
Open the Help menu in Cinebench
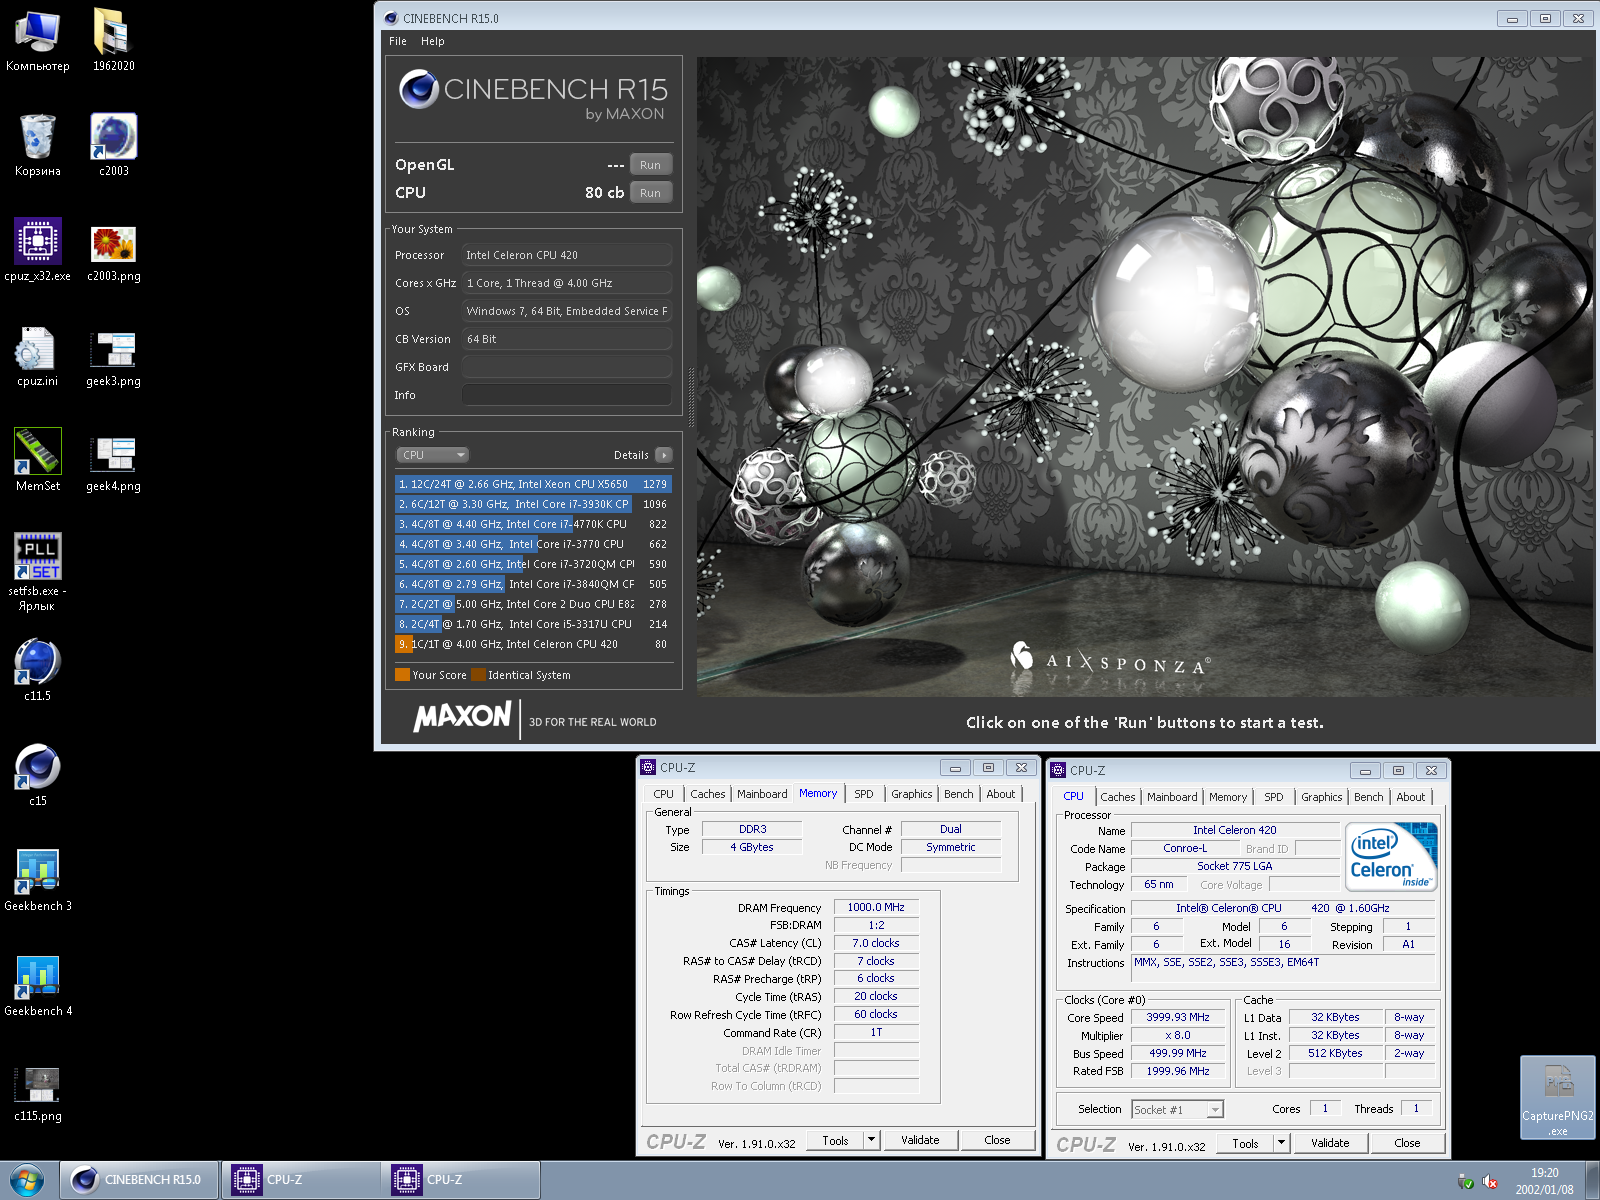(x=433, y=41)
